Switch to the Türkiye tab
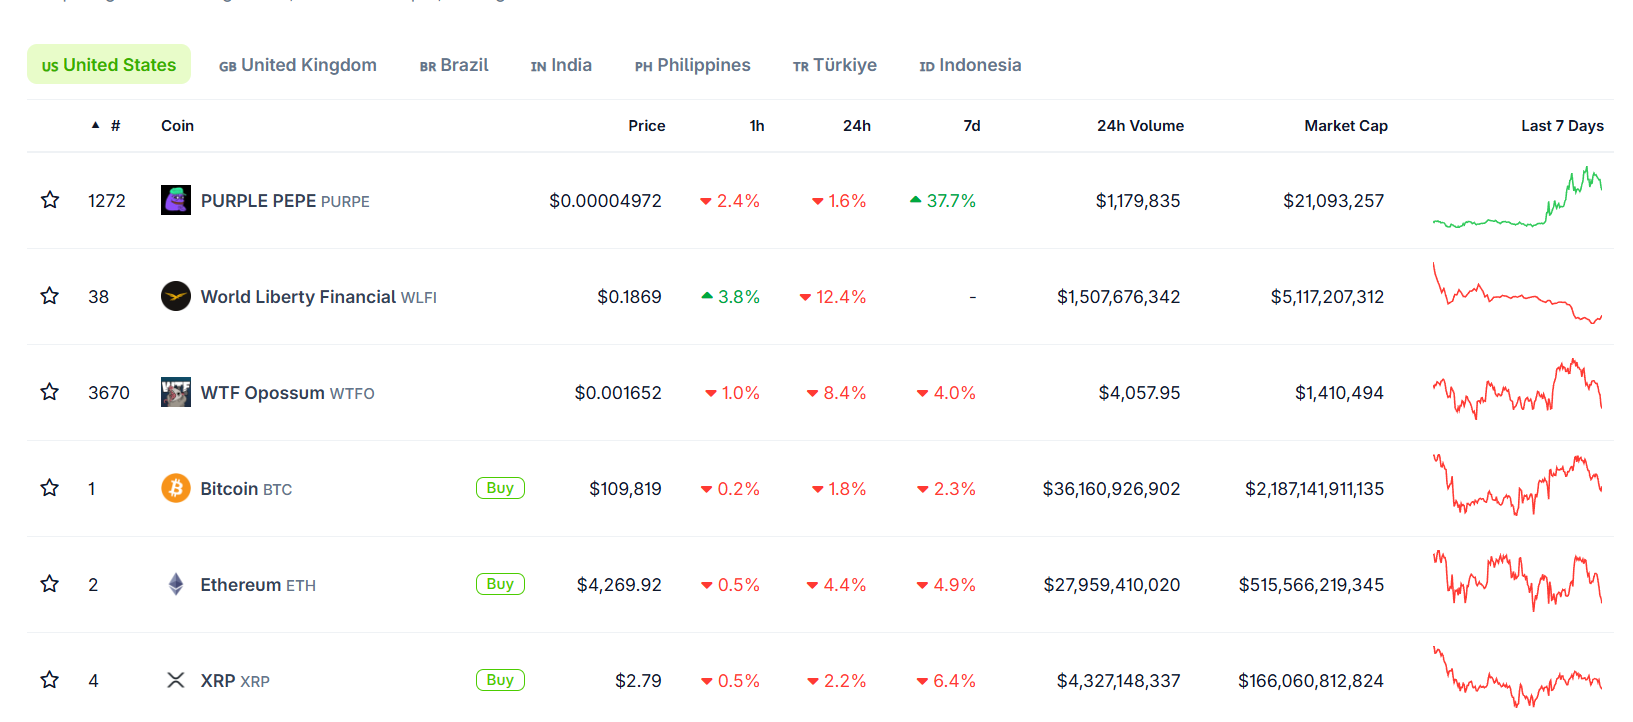1633x722 pixels. pyautogui.click(x=835, y=65)
